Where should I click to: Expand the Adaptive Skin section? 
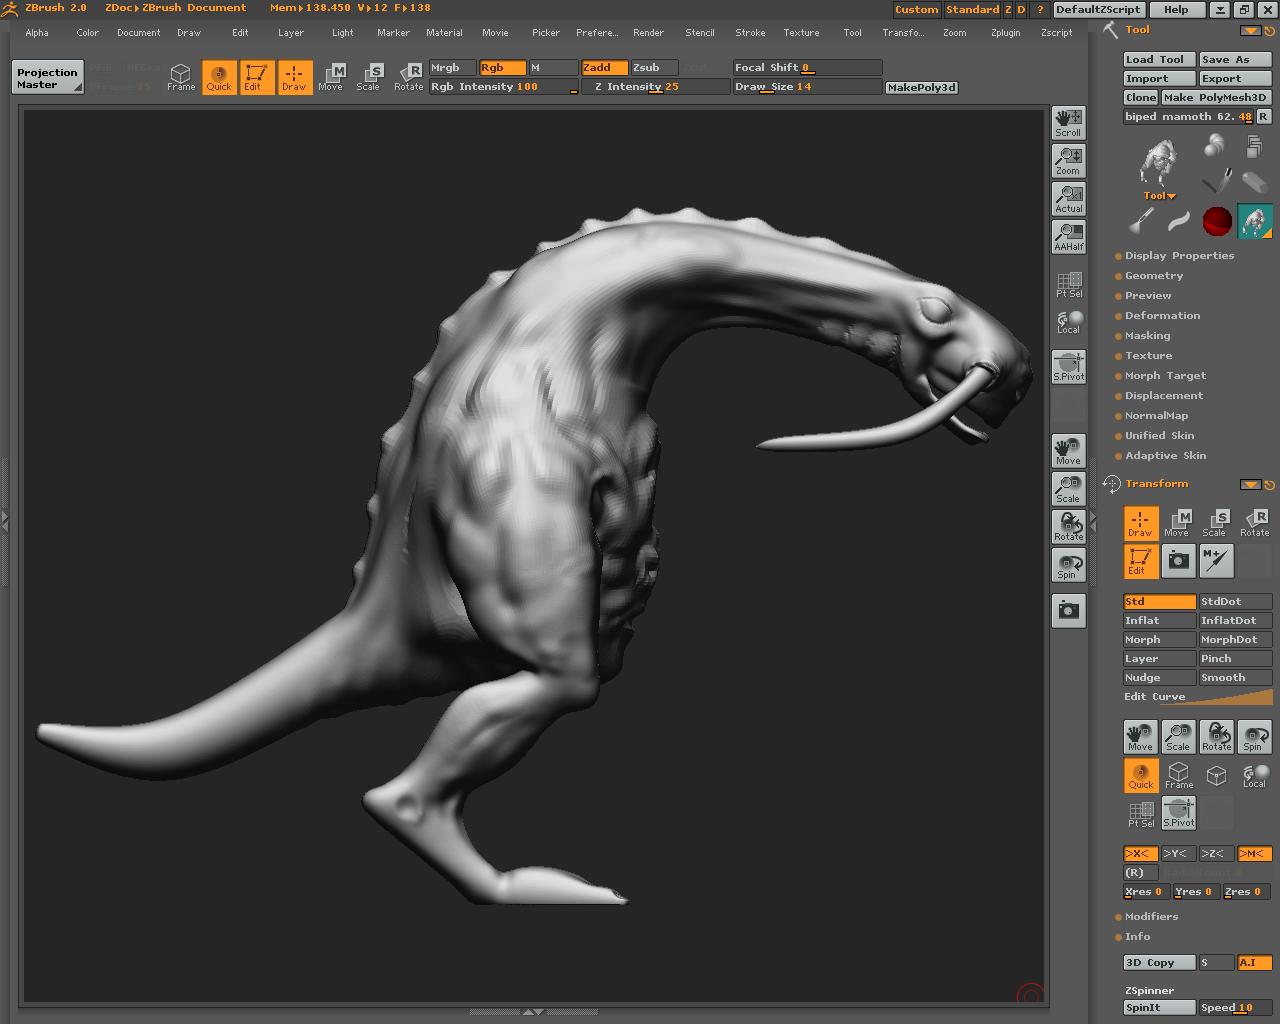coord(1165,456)
